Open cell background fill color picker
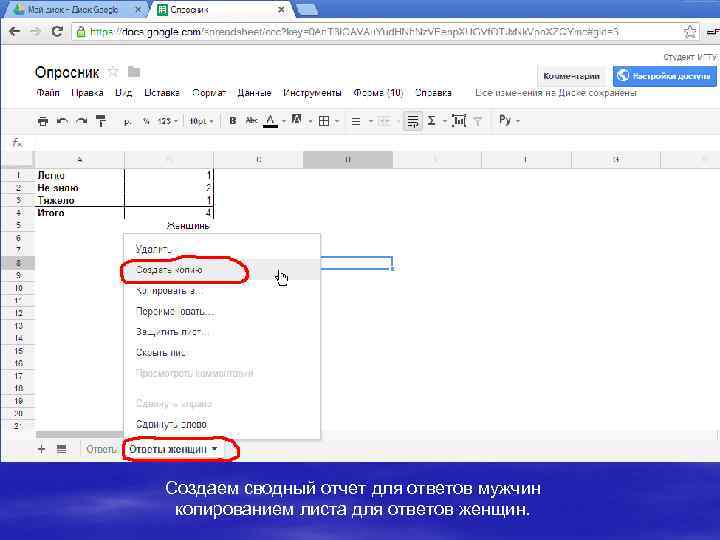The image size is (720, 540). (x=297, y=120)
